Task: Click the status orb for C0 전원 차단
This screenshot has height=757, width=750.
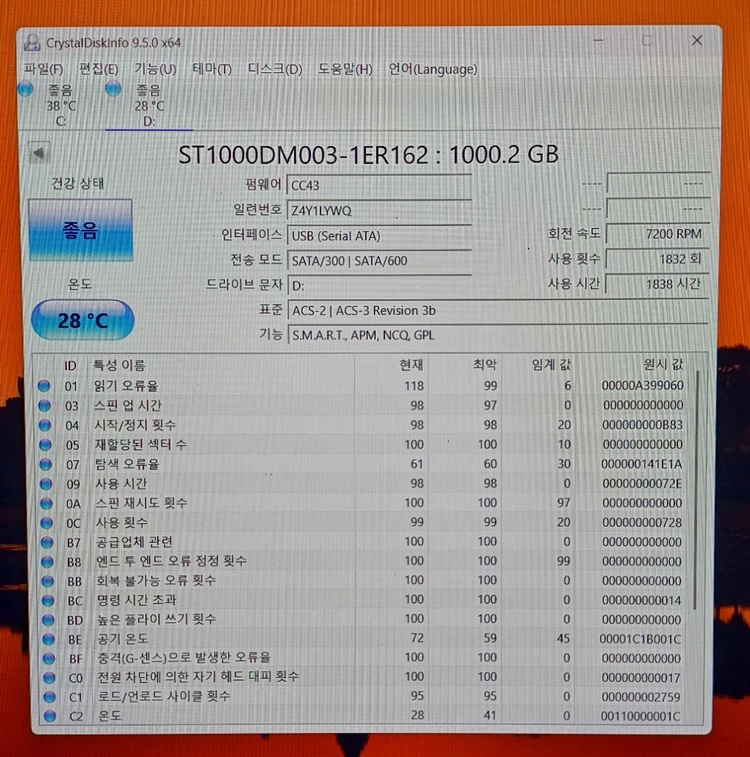Action: (x=49, y=678)
